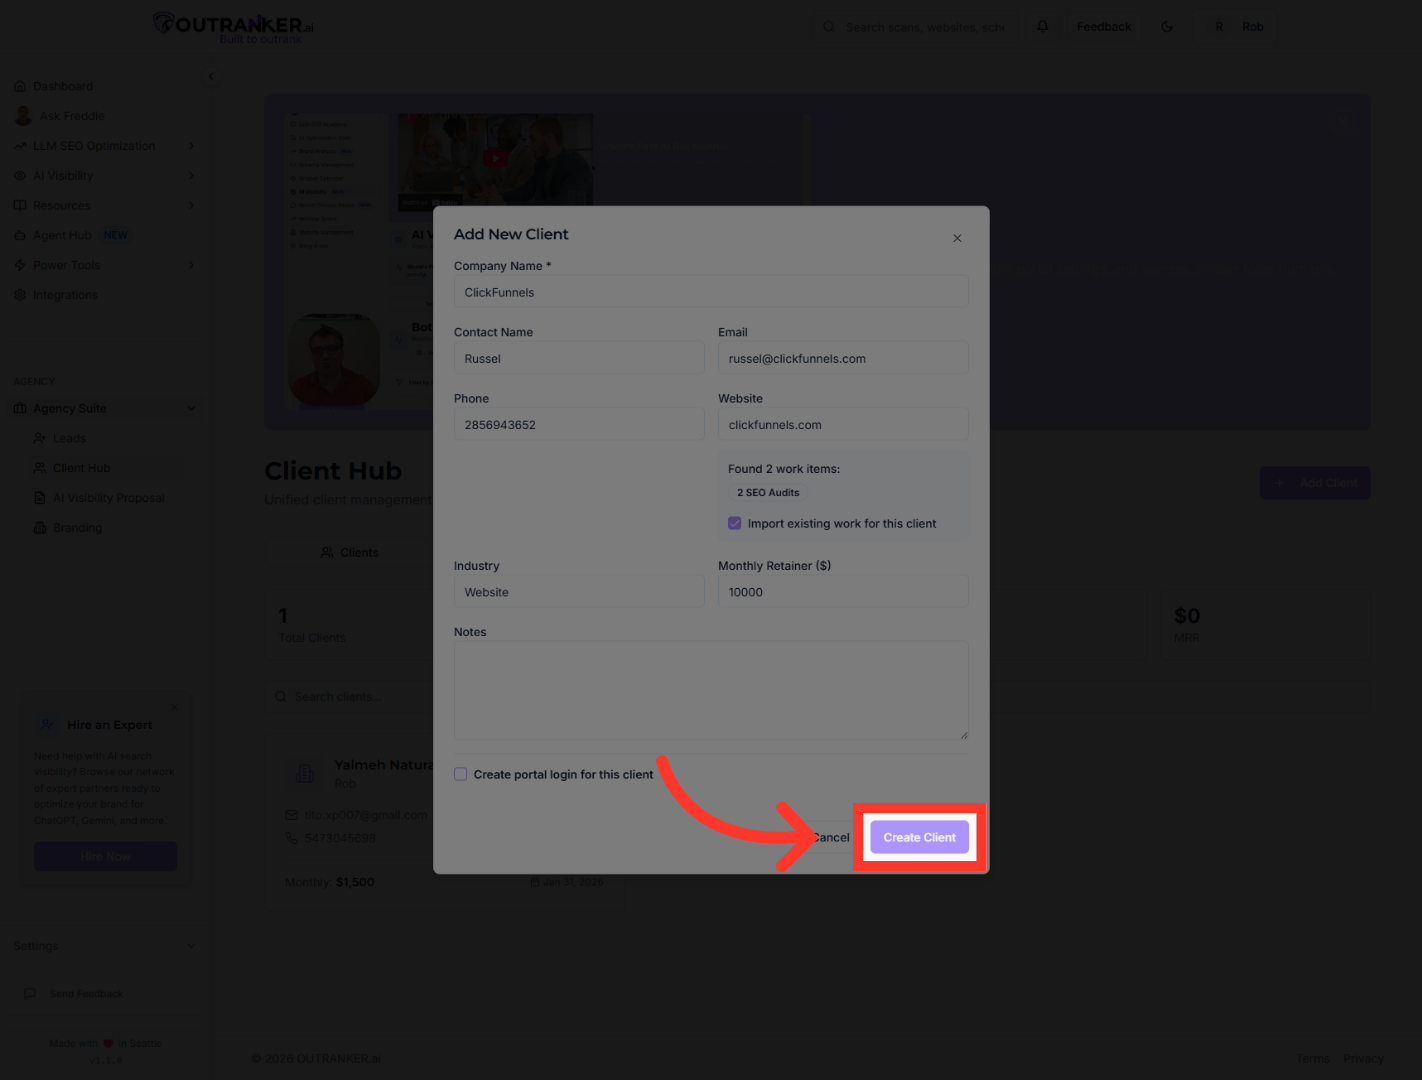Viewport: 1422px width, 1080px height.
Task: Click the Send Feedback speech bubble icon
Action: (30, 994)
